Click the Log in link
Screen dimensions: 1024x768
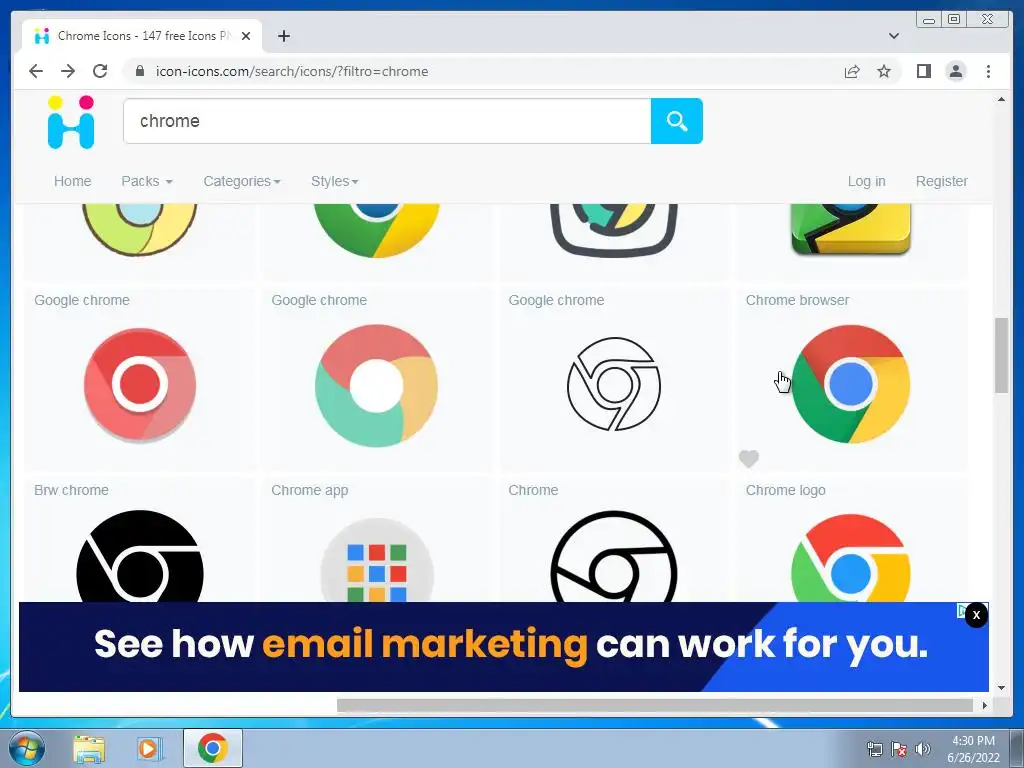(867, 181)
